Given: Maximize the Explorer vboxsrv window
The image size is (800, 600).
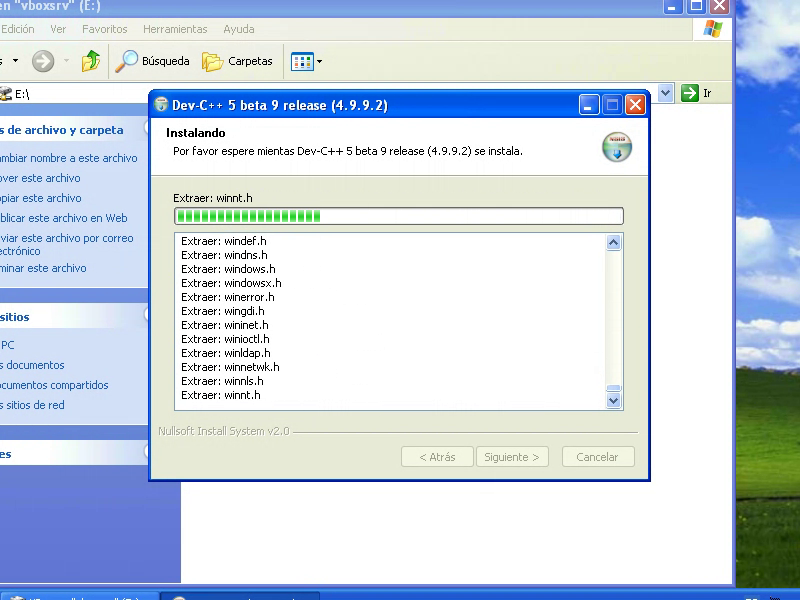Looking at the screenshot, I should tap(696, 6).
